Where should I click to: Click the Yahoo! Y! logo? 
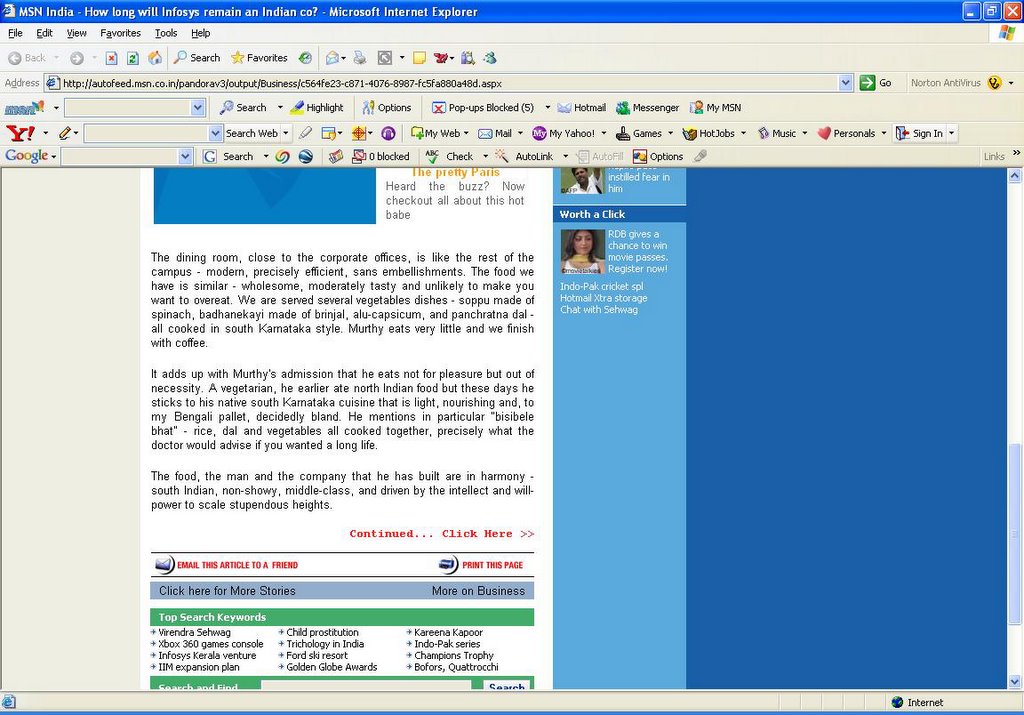pyautogui.click(x=20, y=133)
